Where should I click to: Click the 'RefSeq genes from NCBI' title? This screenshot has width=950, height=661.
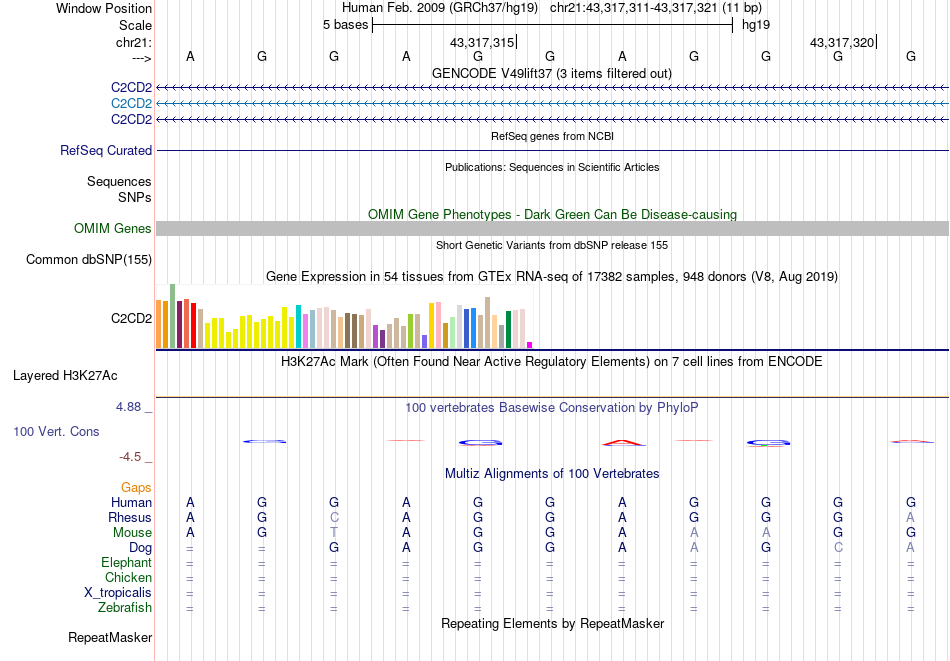[552, 136]
